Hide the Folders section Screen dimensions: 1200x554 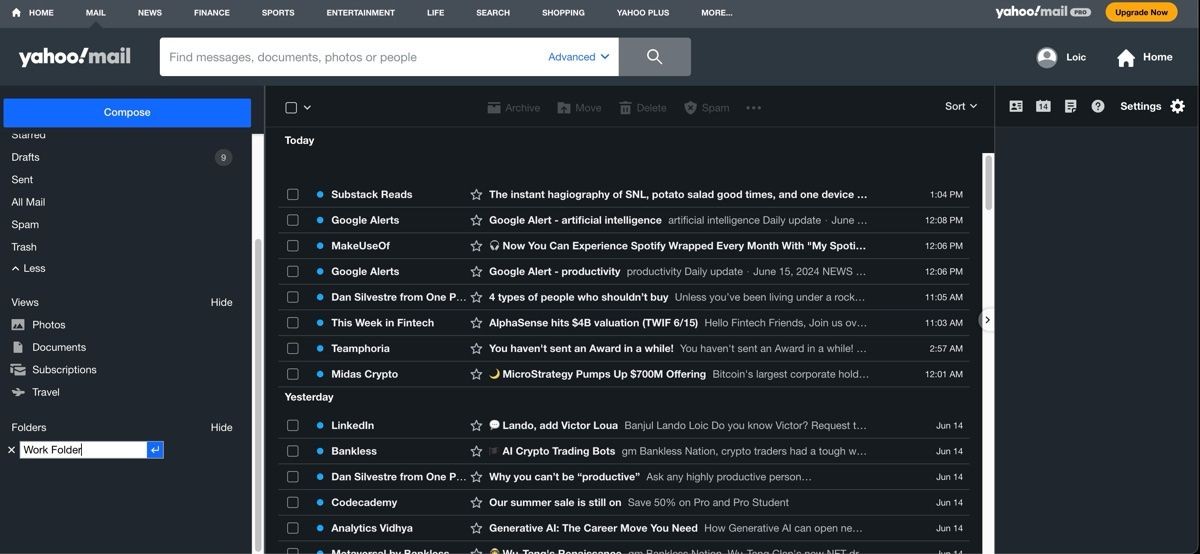tap(221, 427)
